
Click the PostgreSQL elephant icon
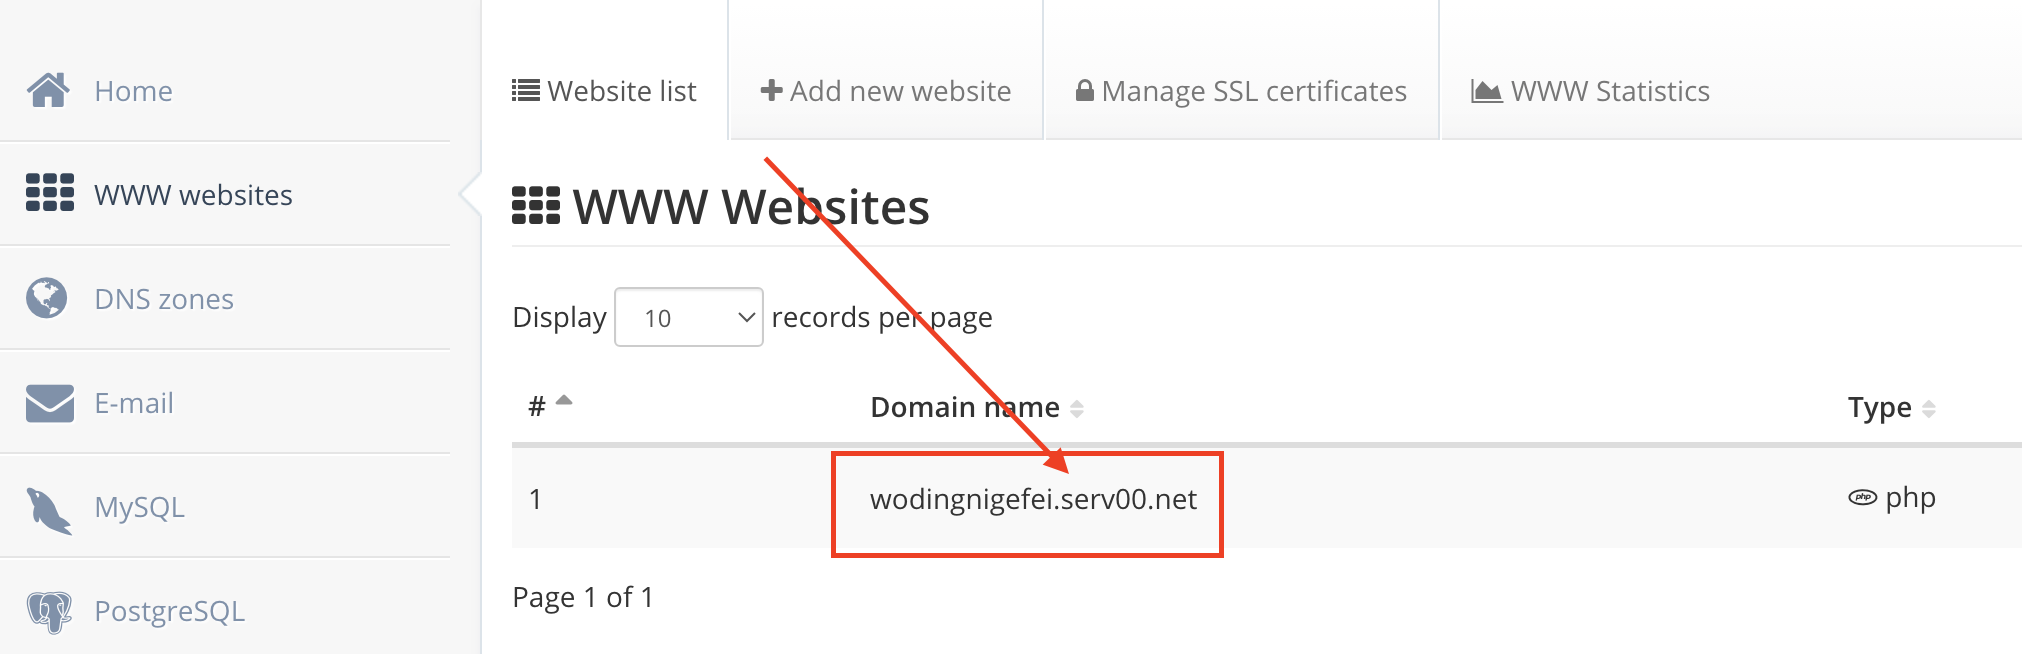click(x=49, y=612)
